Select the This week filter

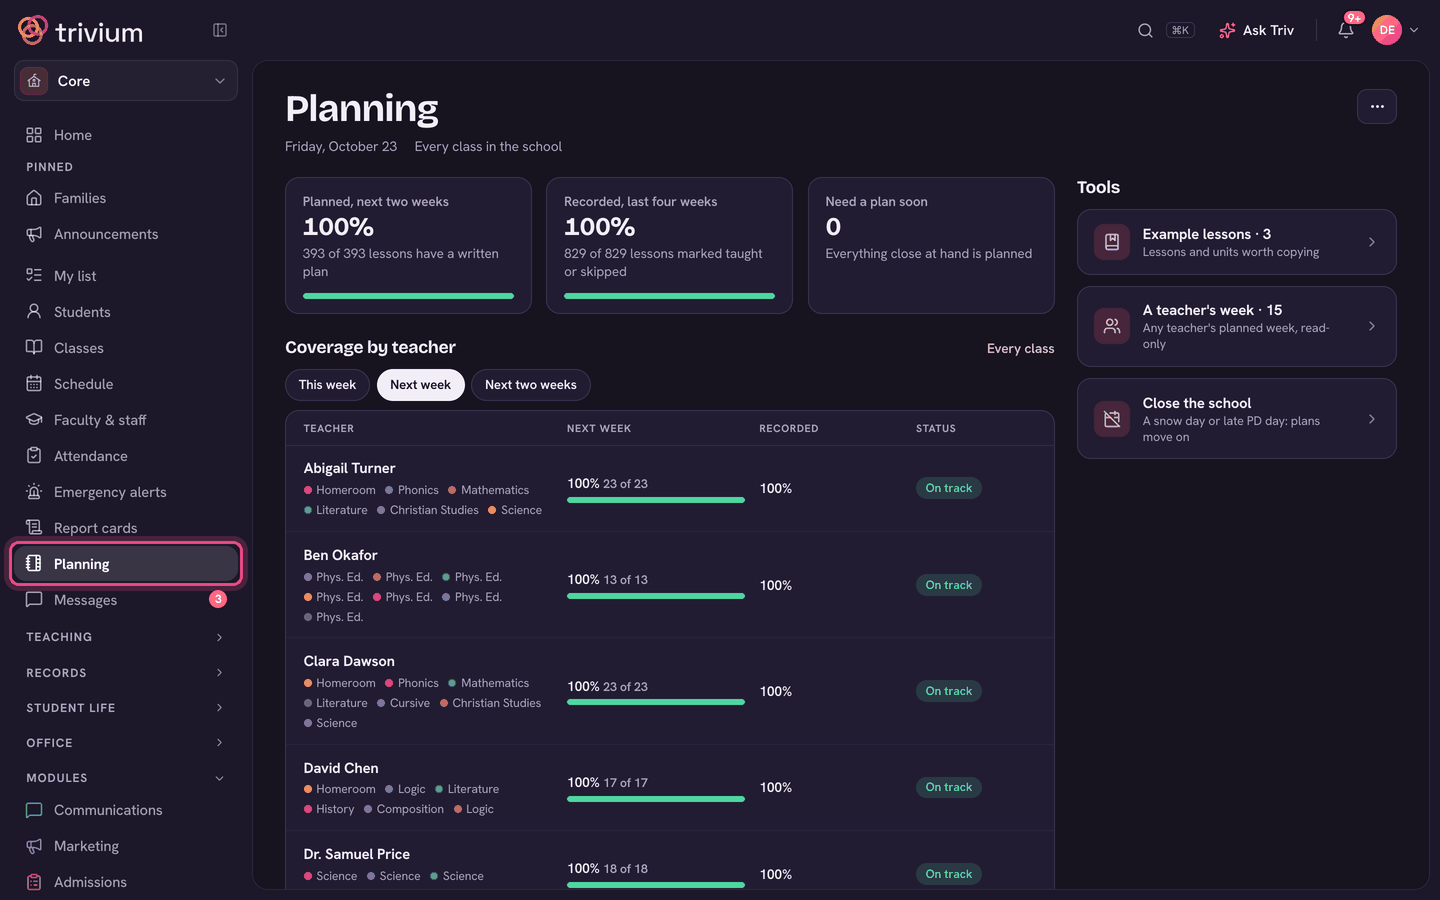(x=327, y=385)
